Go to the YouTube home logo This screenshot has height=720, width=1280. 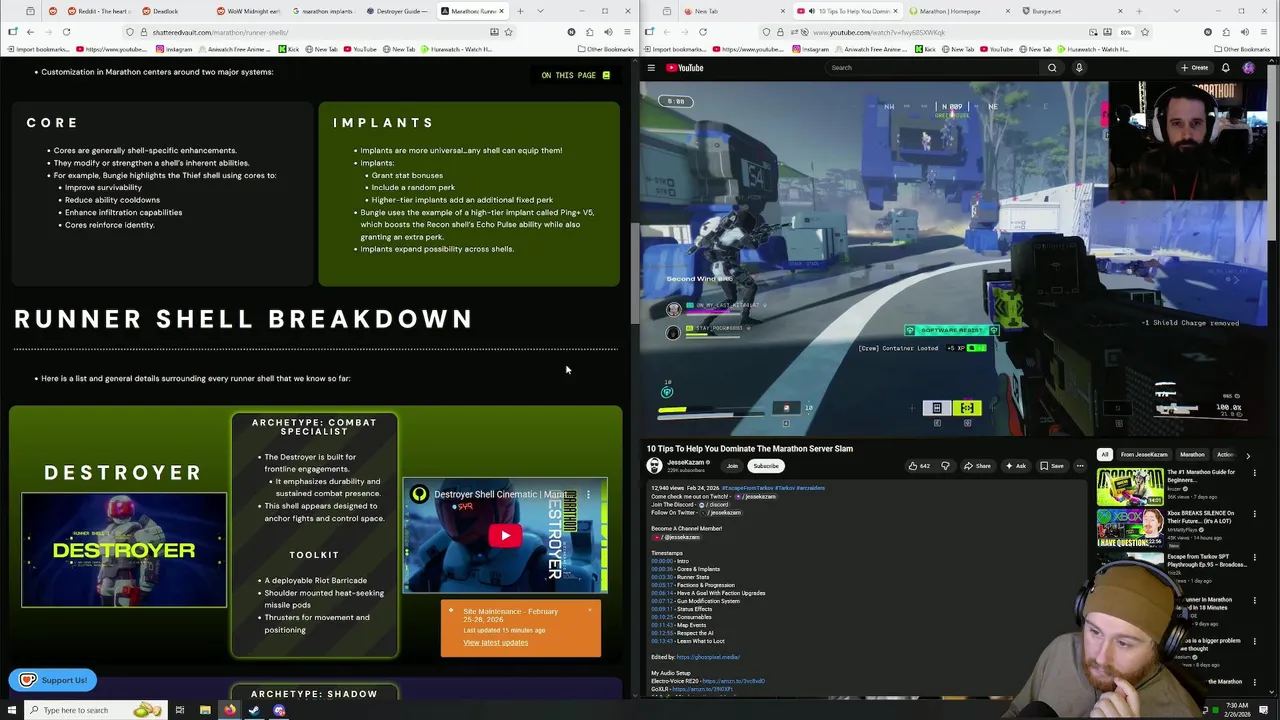coord(685,68)
